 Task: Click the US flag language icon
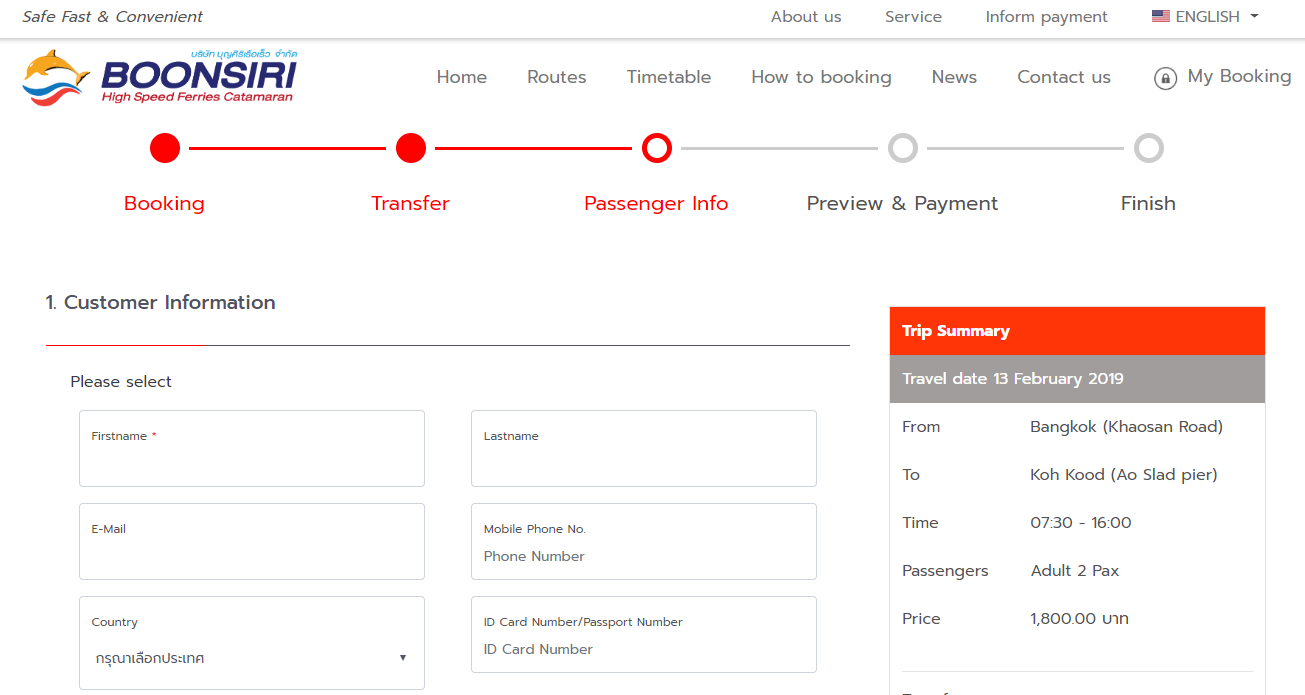(1160, 16)
